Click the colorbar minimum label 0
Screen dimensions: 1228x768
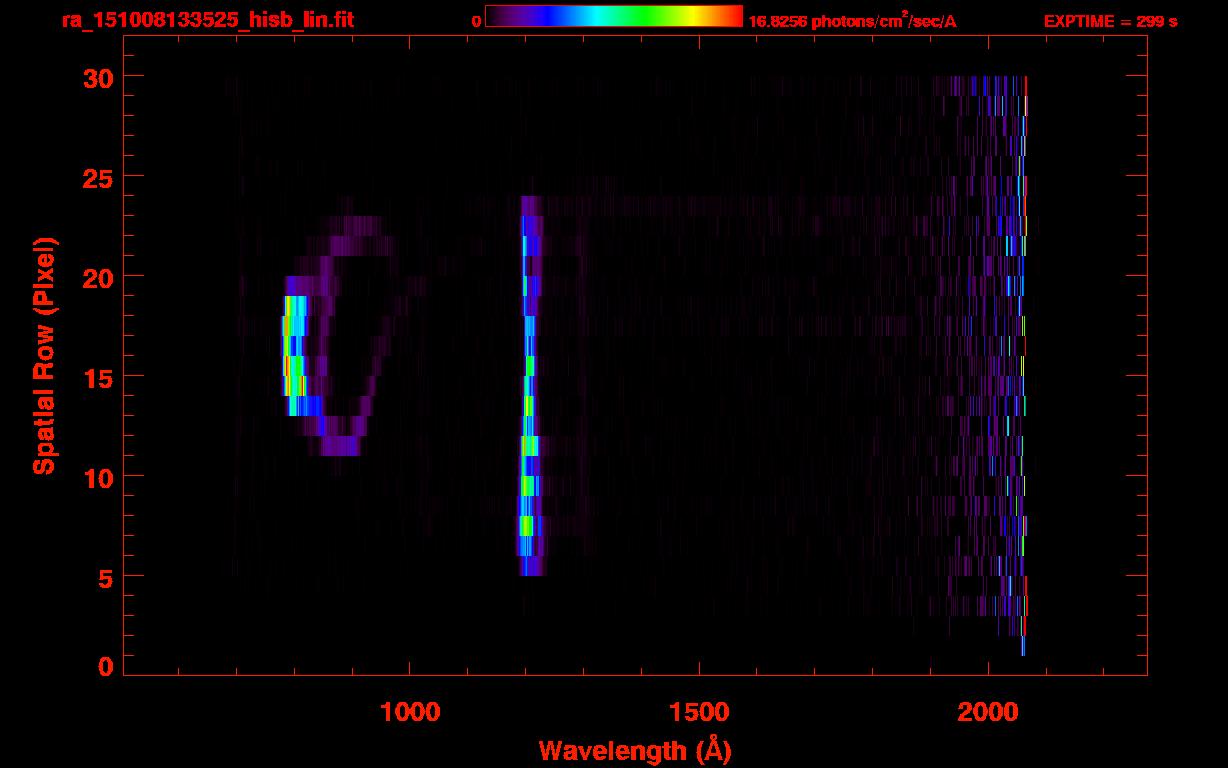coord(476,21)
